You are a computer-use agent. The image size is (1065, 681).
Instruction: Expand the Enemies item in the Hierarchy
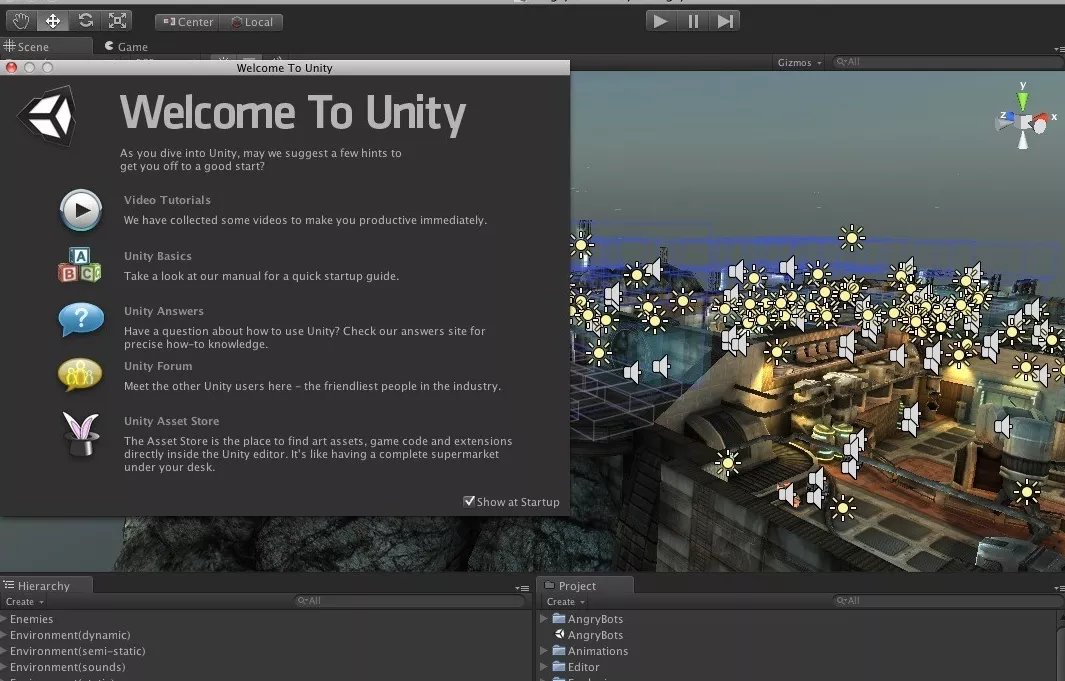coord(6,619)
